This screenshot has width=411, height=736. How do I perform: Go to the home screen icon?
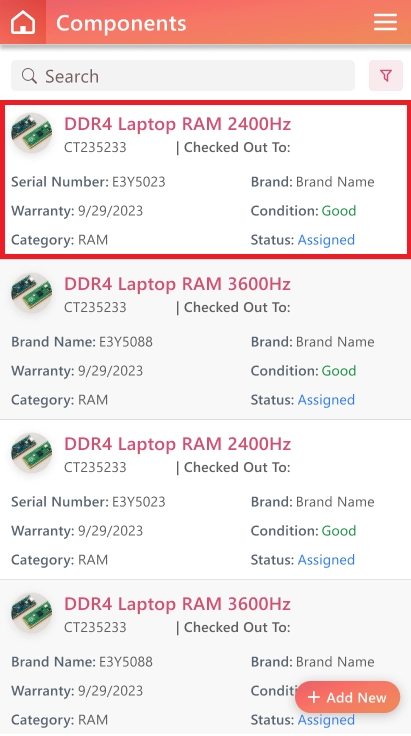23,22
